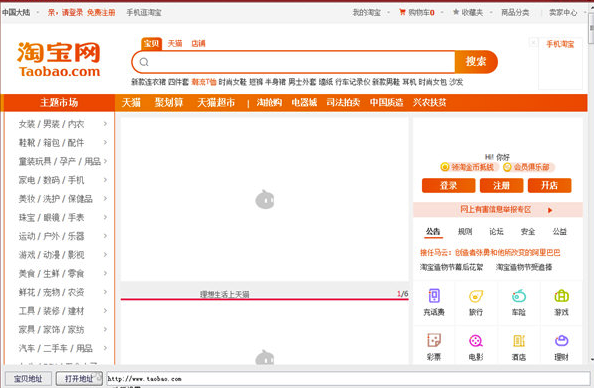Click the main carousel banner placeholder
Viewport: 594px width, 388px height.
pos(264,199)
